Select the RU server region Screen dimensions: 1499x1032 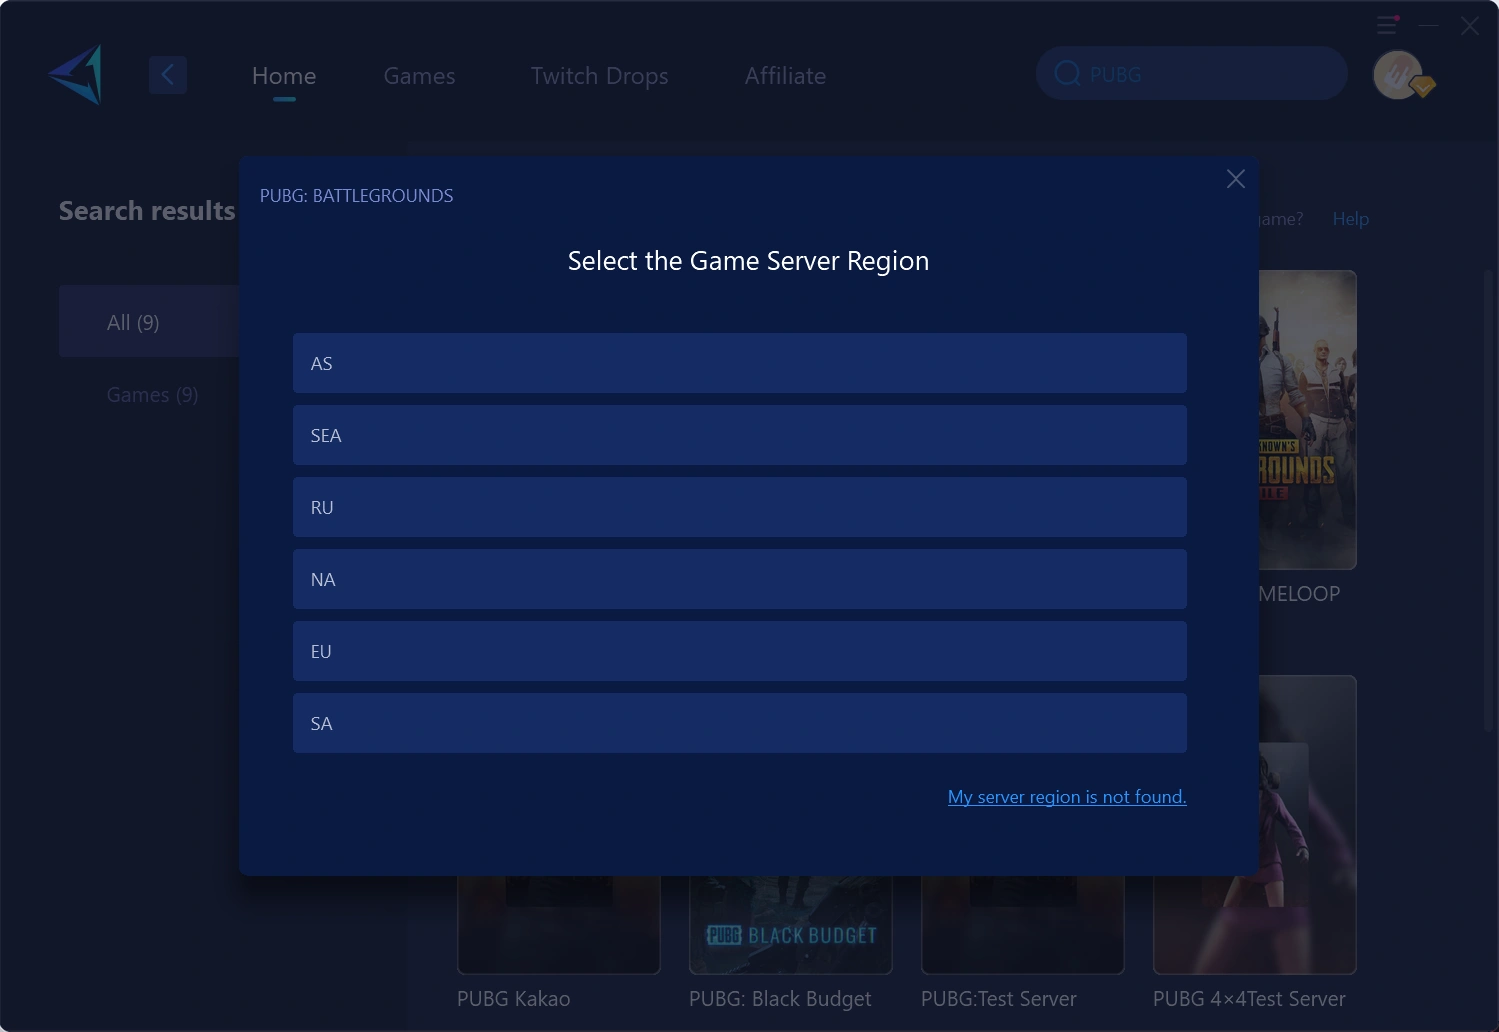(x=739, y=507)
